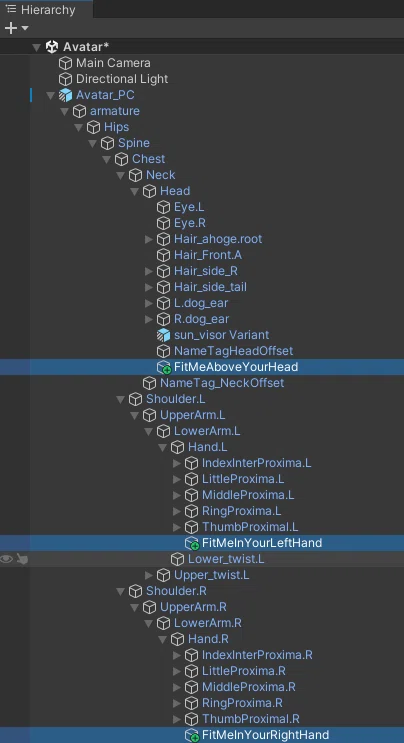Toggle pickability hand icon for Lower_twist.L
Image resolution: width=404 pixels, height=743 pixels.
click(x=22, y=559)
